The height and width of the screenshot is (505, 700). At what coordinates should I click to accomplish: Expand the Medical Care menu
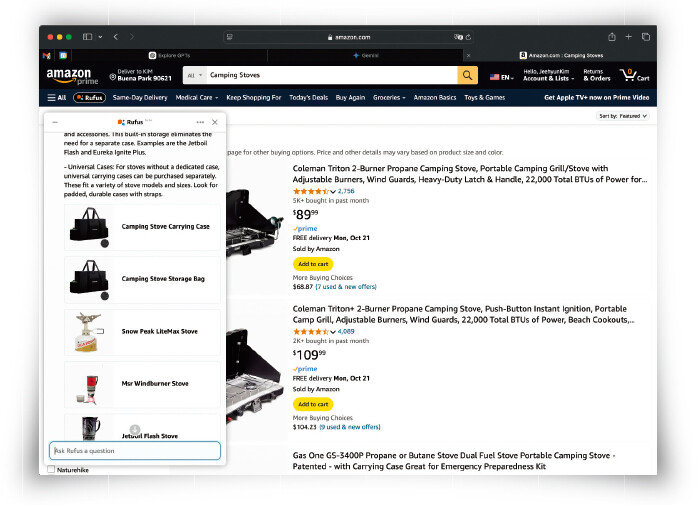click(197, 98)
